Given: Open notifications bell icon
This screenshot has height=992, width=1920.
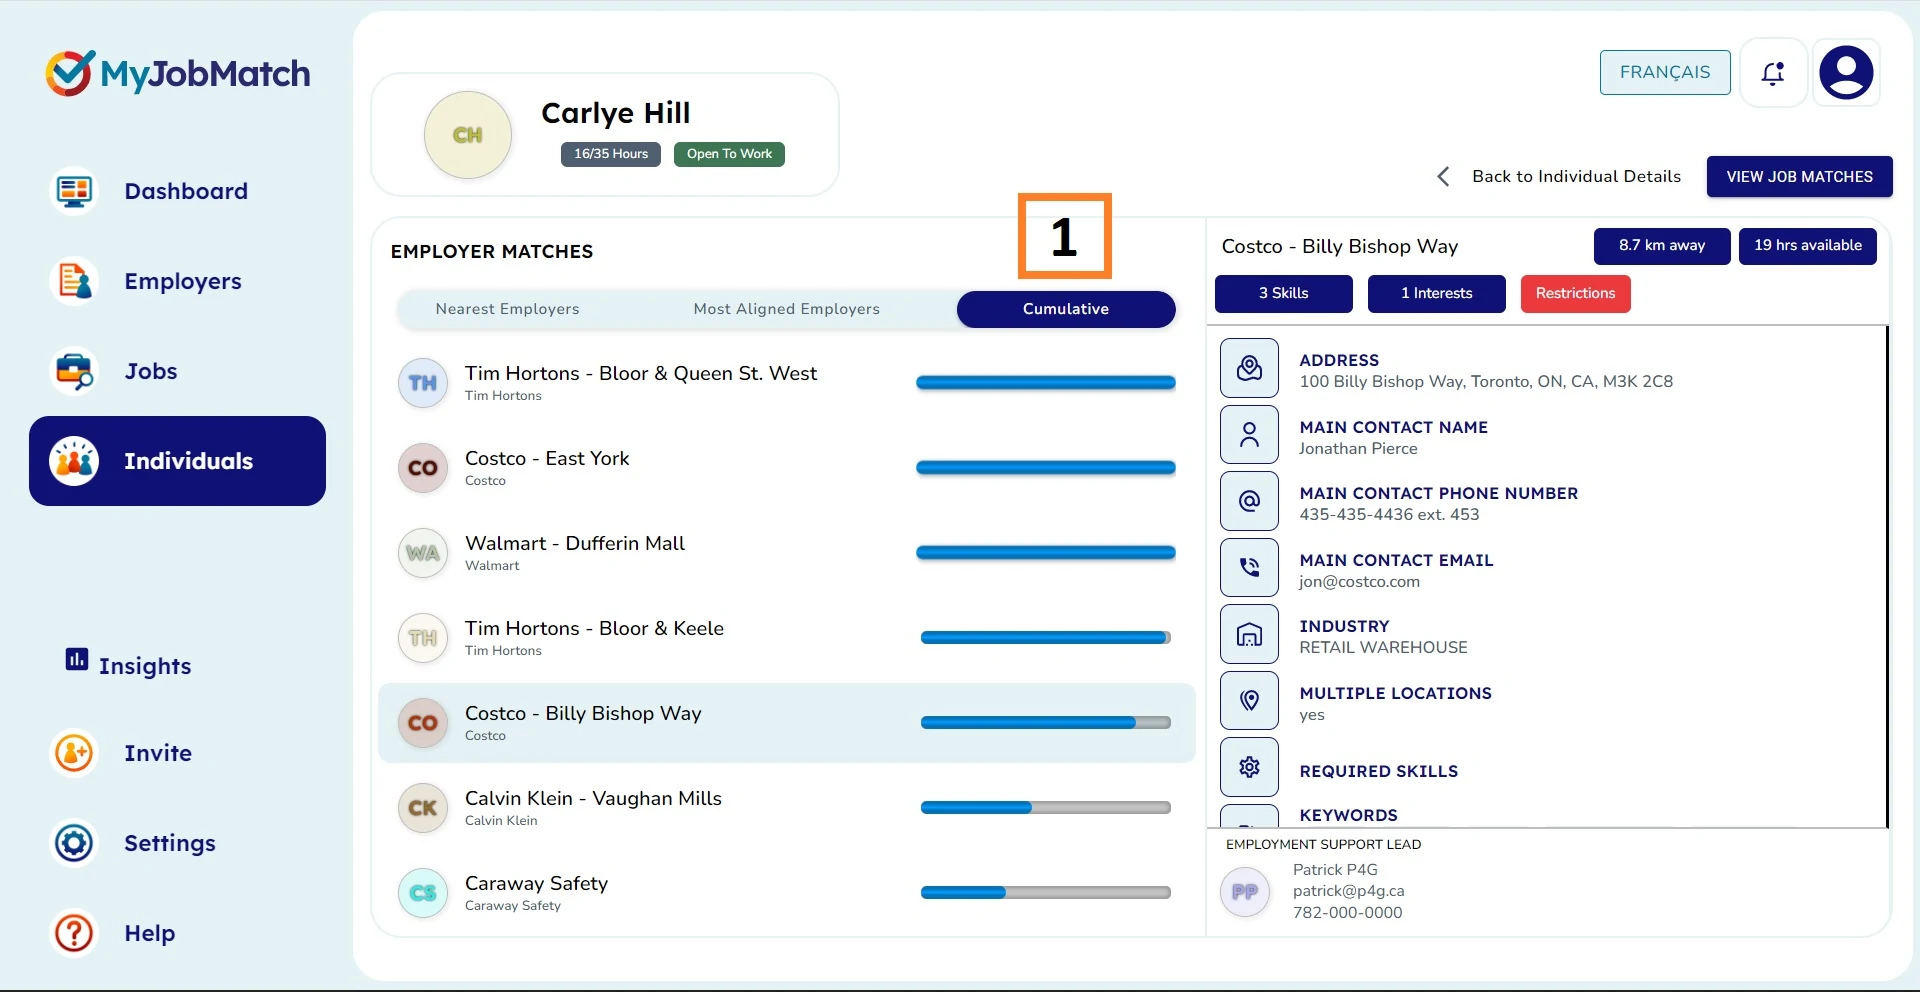Looking at the screenshot, I should click(1773, 73).
